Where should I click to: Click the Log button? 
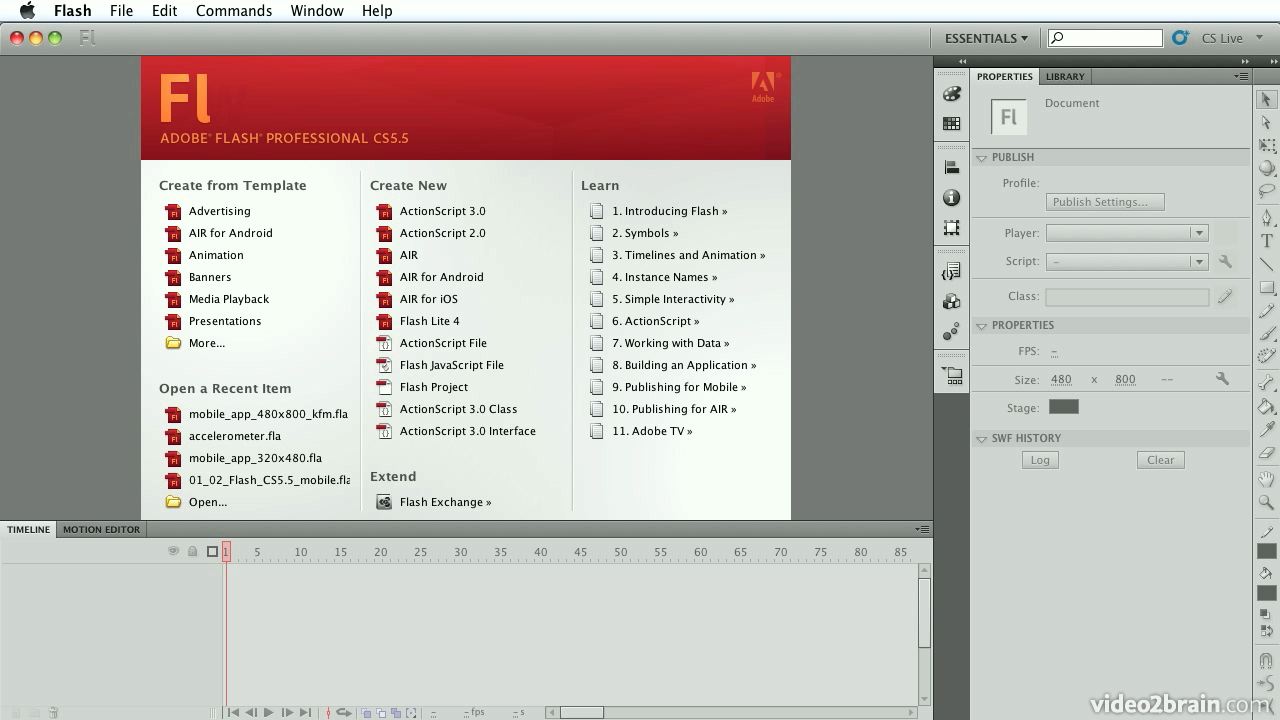(x=1040, y=460)
